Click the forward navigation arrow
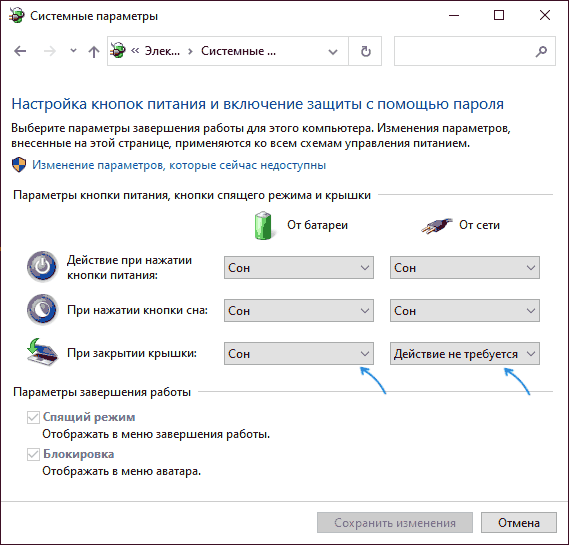This screenshot has width=569, height=545. 50,51
